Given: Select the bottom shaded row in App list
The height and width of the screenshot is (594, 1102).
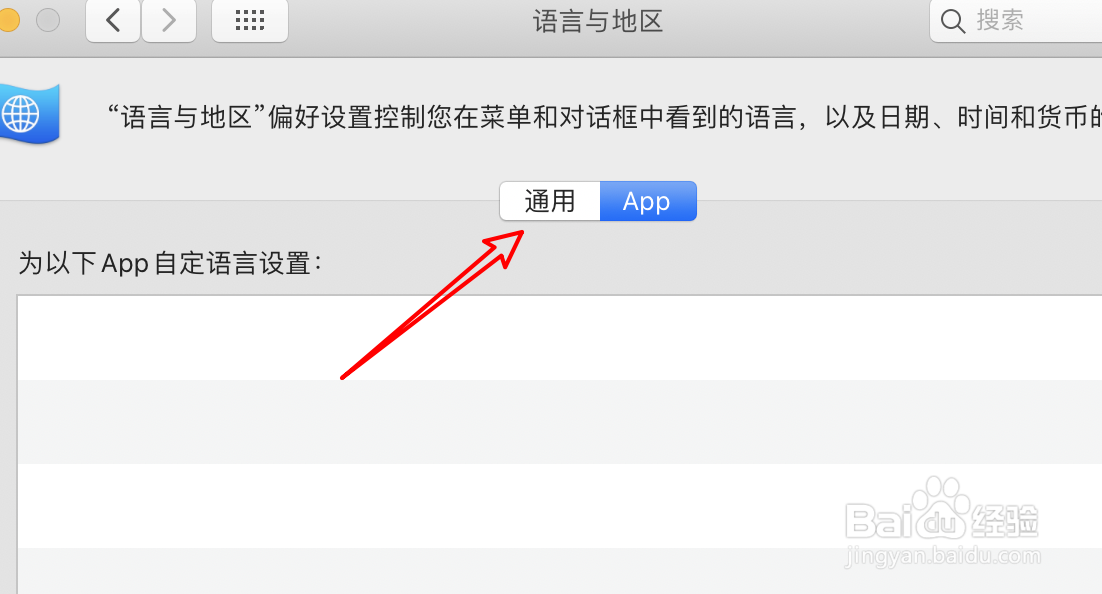Looking at the screenshot, I should [559, 571].
